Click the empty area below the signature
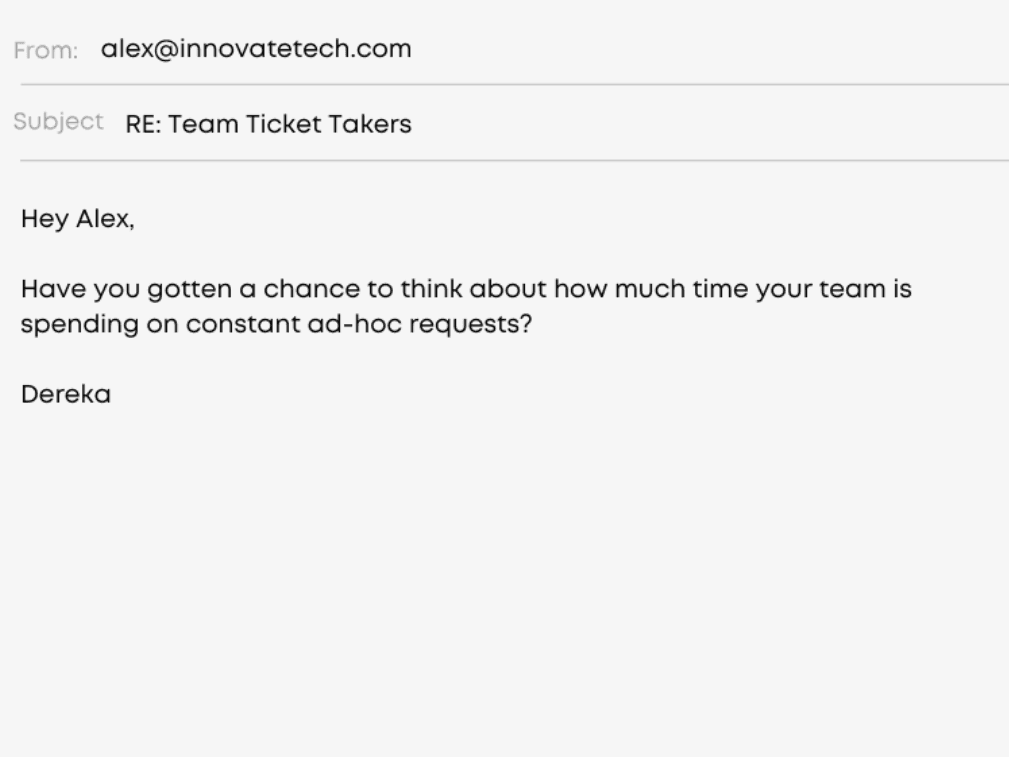Screen dimensions: 1009x757 tap(504, 579)
